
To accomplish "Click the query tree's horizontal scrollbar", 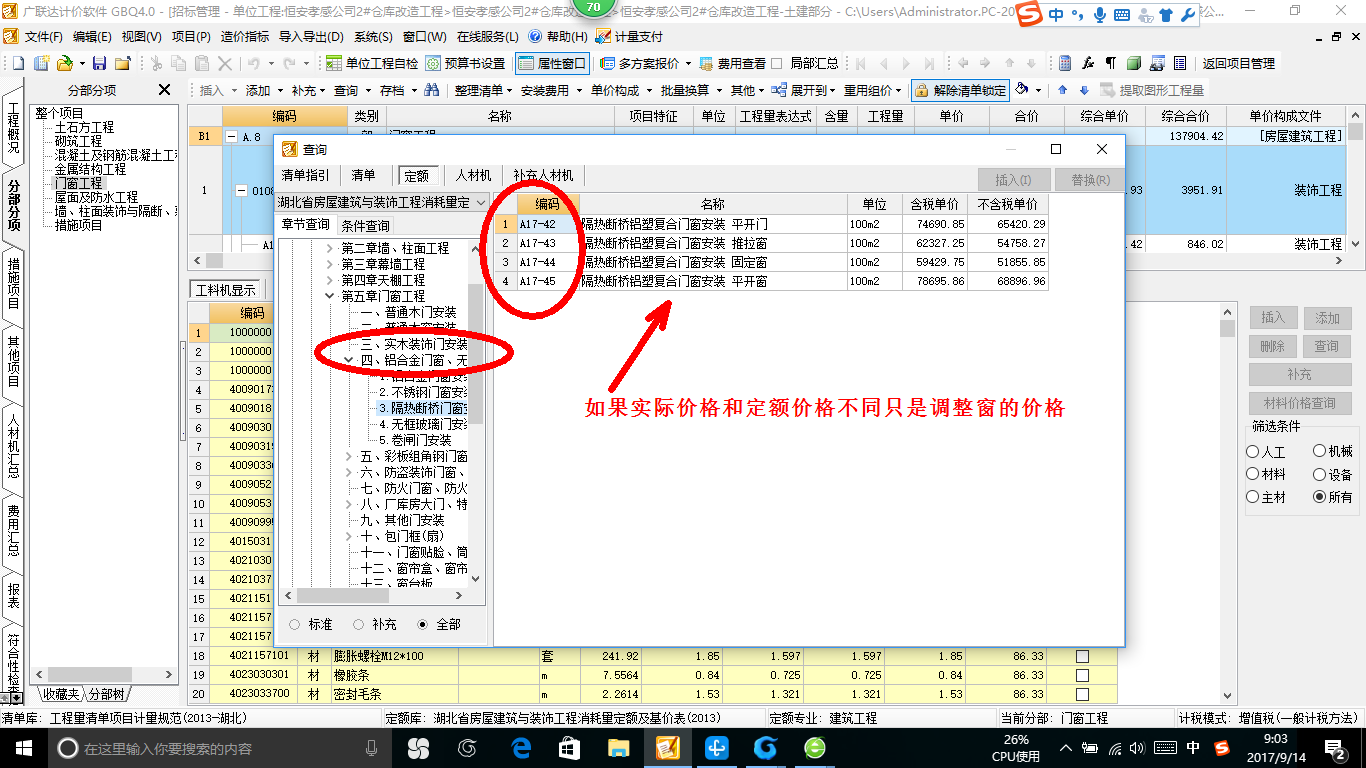I will click(x=372, y=595).
